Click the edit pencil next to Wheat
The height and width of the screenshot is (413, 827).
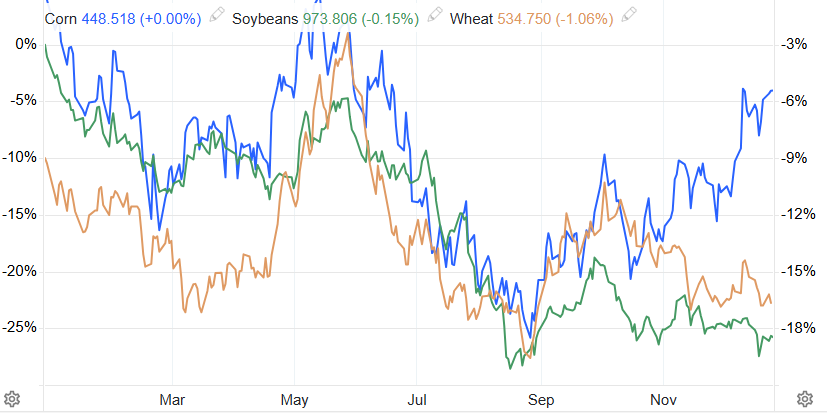628,18
